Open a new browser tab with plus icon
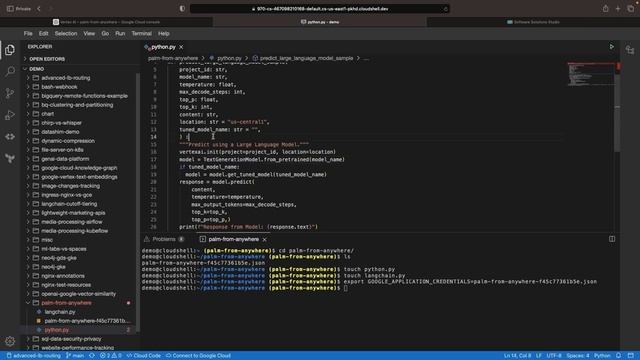 coord(618,9)
